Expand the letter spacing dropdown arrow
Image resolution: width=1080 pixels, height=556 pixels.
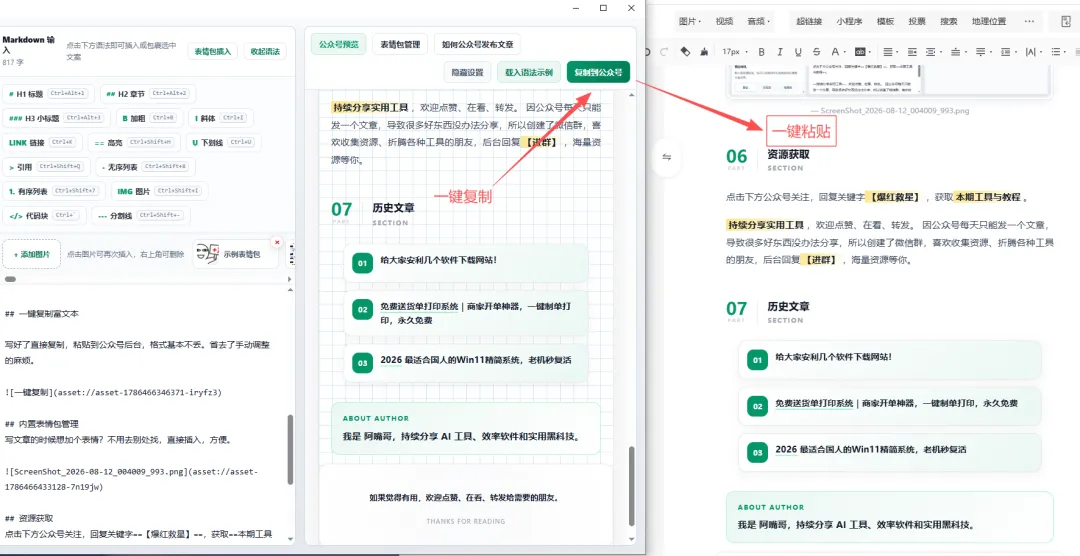click(x=1041, y=52)
